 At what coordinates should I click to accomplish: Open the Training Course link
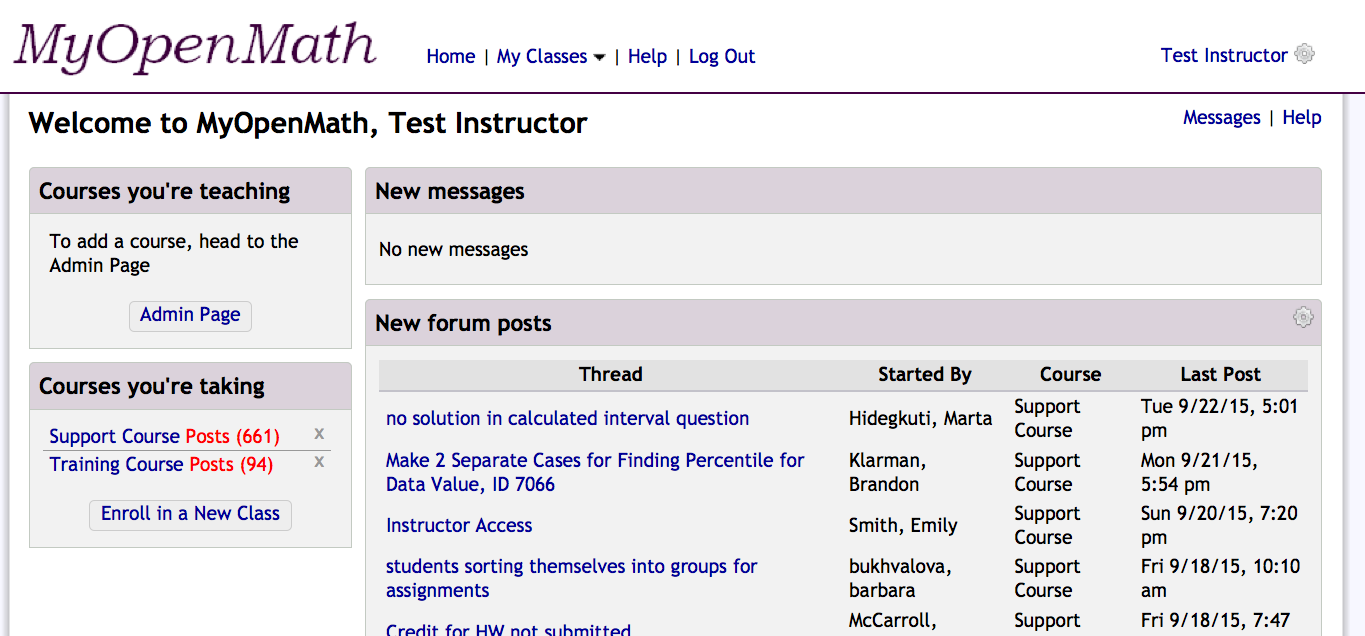[116, 464]
